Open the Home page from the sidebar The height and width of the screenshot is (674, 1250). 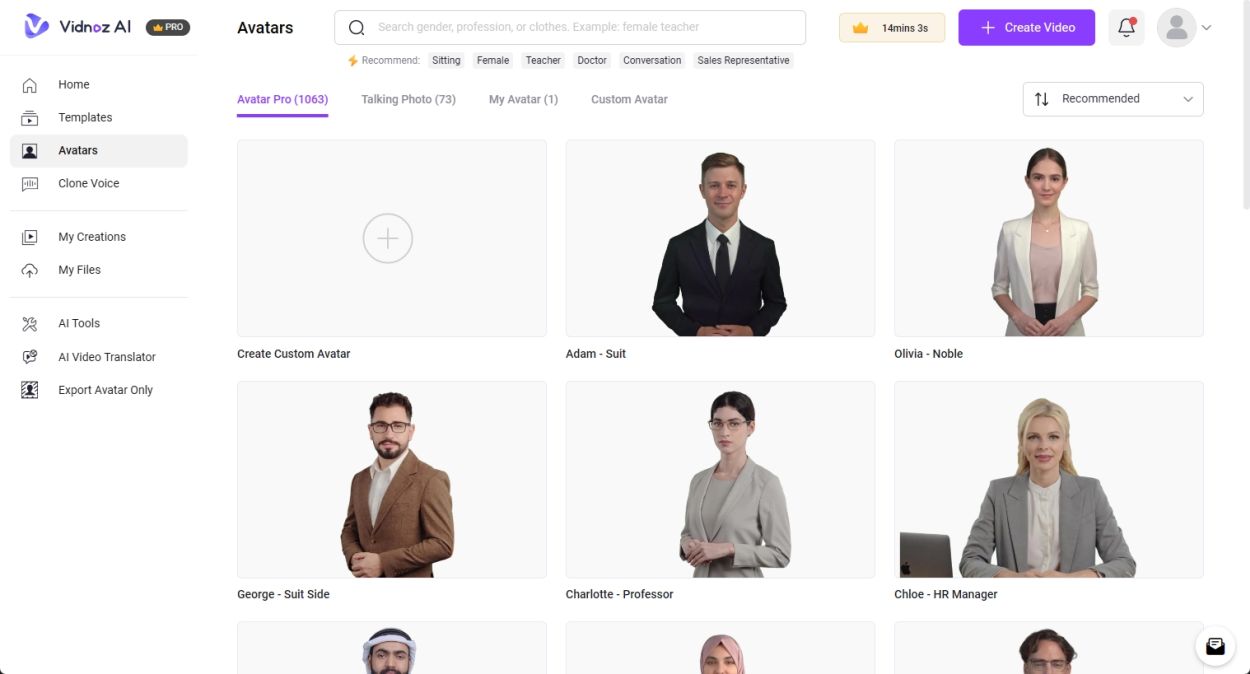point(73,84)
